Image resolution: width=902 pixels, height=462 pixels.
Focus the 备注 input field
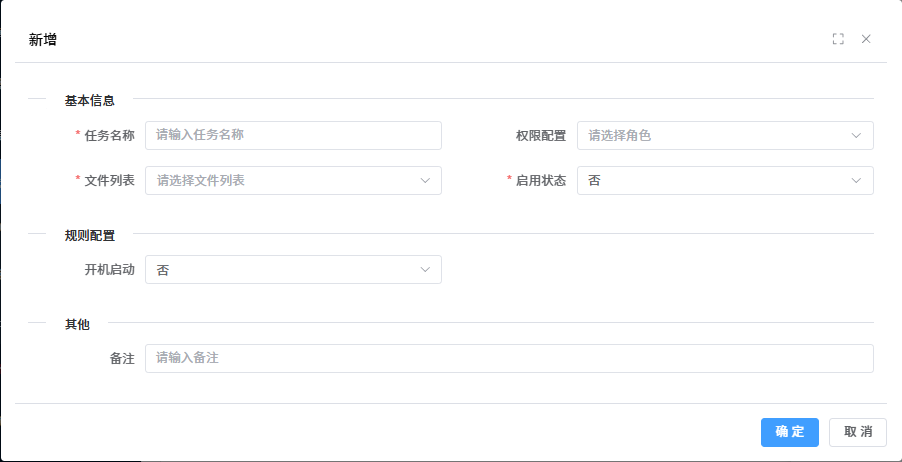(509, 358)
